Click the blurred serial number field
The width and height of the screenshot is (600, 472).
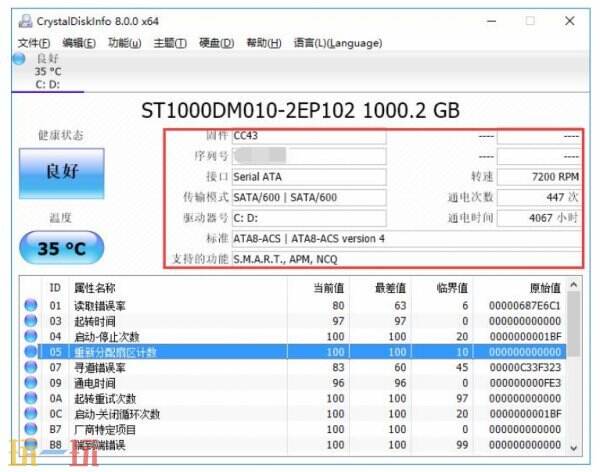tap(309, 156)
